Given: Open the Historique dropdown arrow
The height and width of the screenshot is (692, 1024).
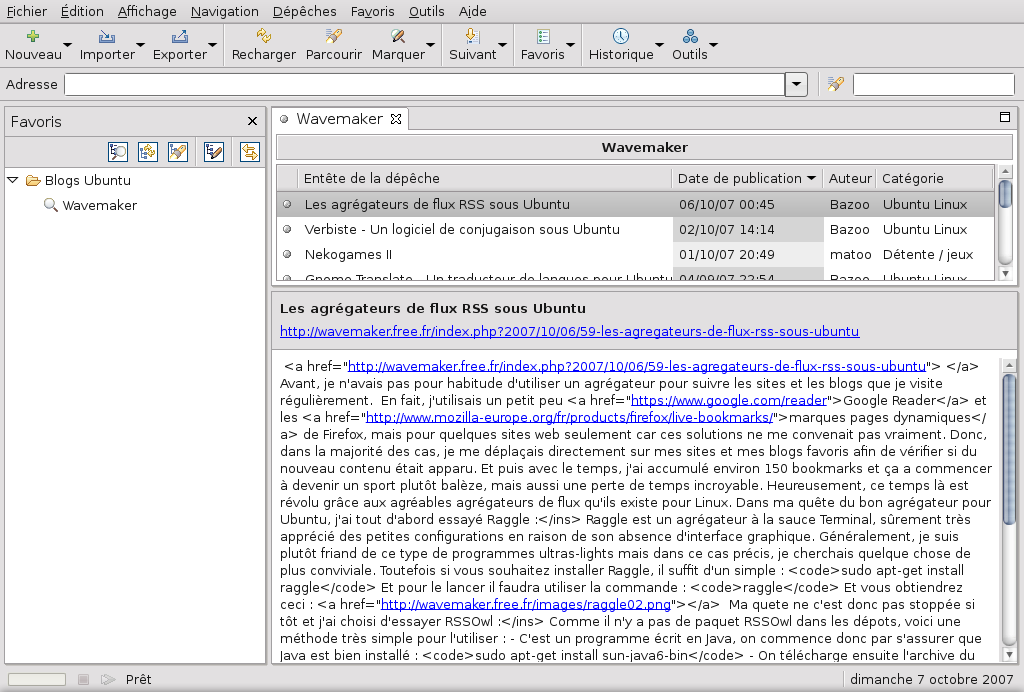Looking at the screenshot, I should [x=659, y=45].
